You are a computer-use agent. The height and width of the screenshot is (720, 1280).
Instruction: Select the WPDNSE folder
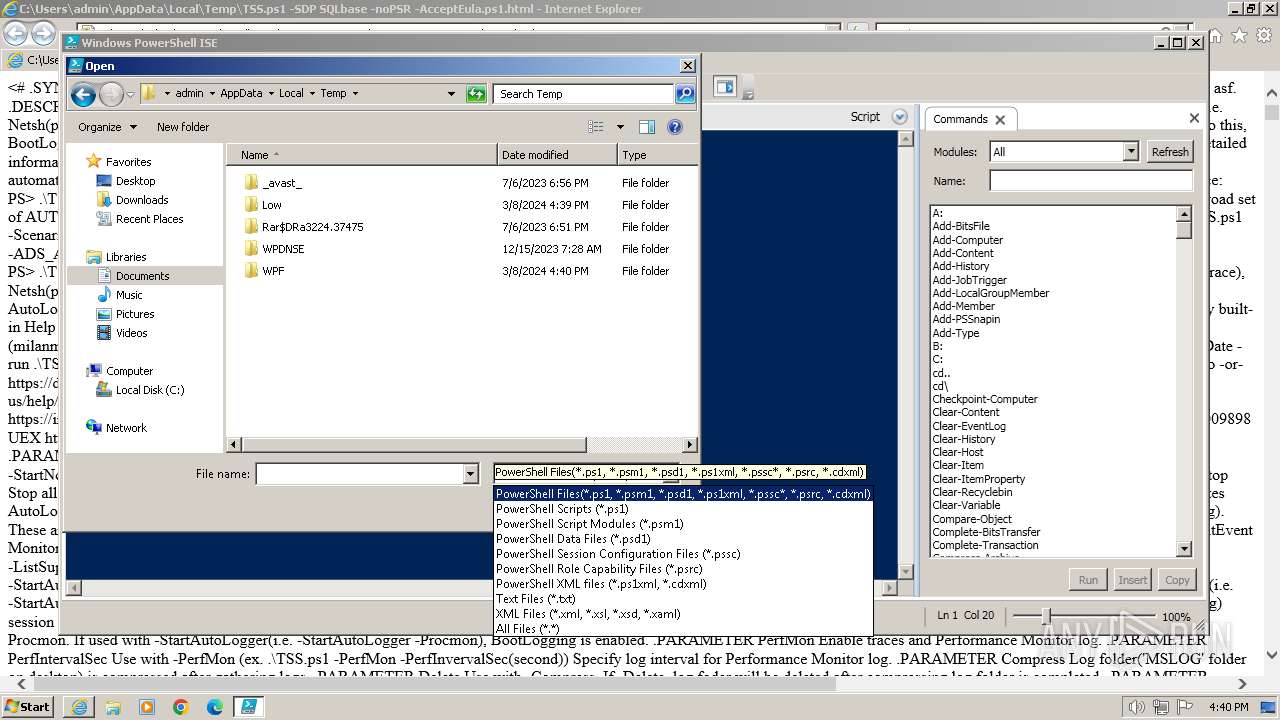point(283,249)
